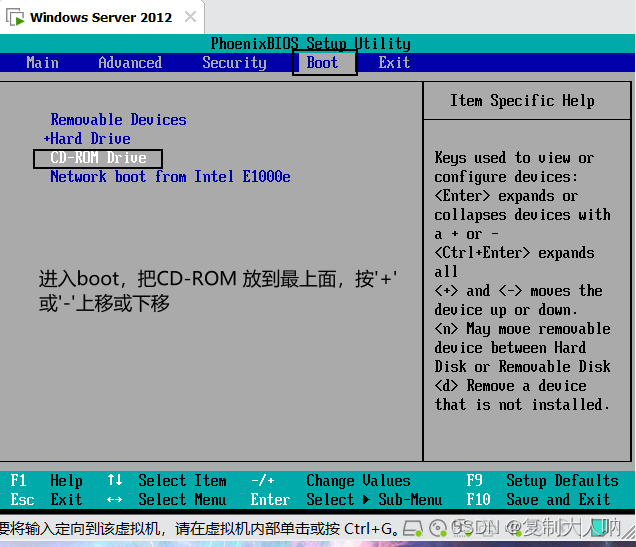Open the Advanced BIOS menu
The width and height of the screenshot is (636, 547).
[130, 63]
